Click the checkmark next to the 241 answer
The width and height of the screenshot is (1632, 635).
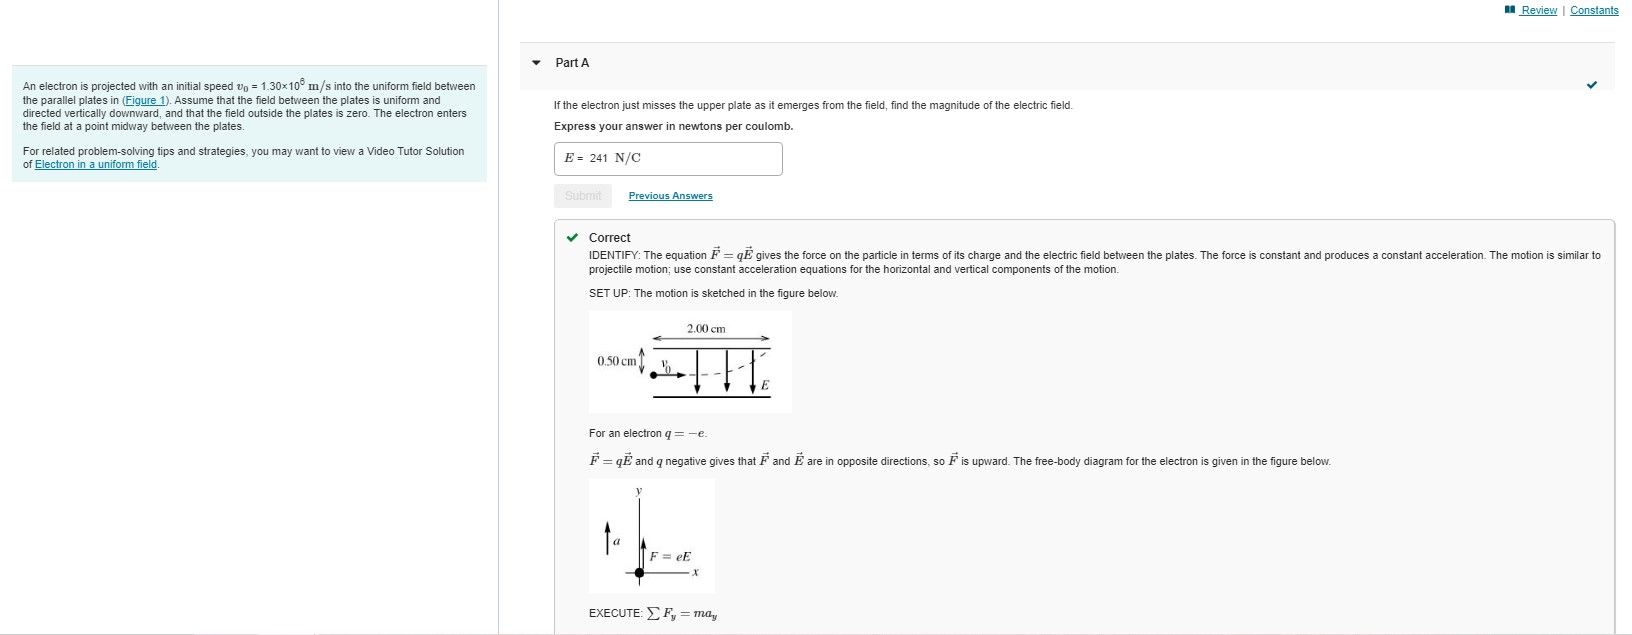click(x=1594, y=86)
